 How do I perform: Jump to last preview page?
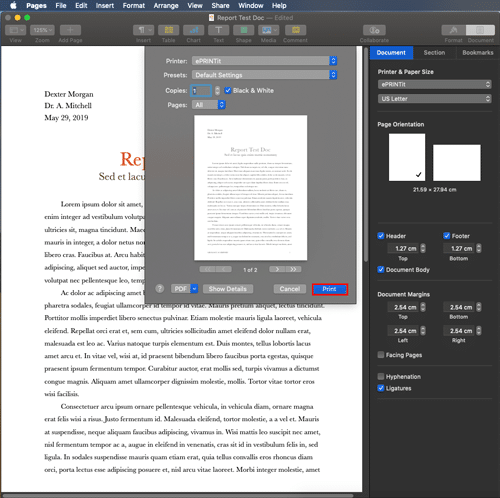293,269
